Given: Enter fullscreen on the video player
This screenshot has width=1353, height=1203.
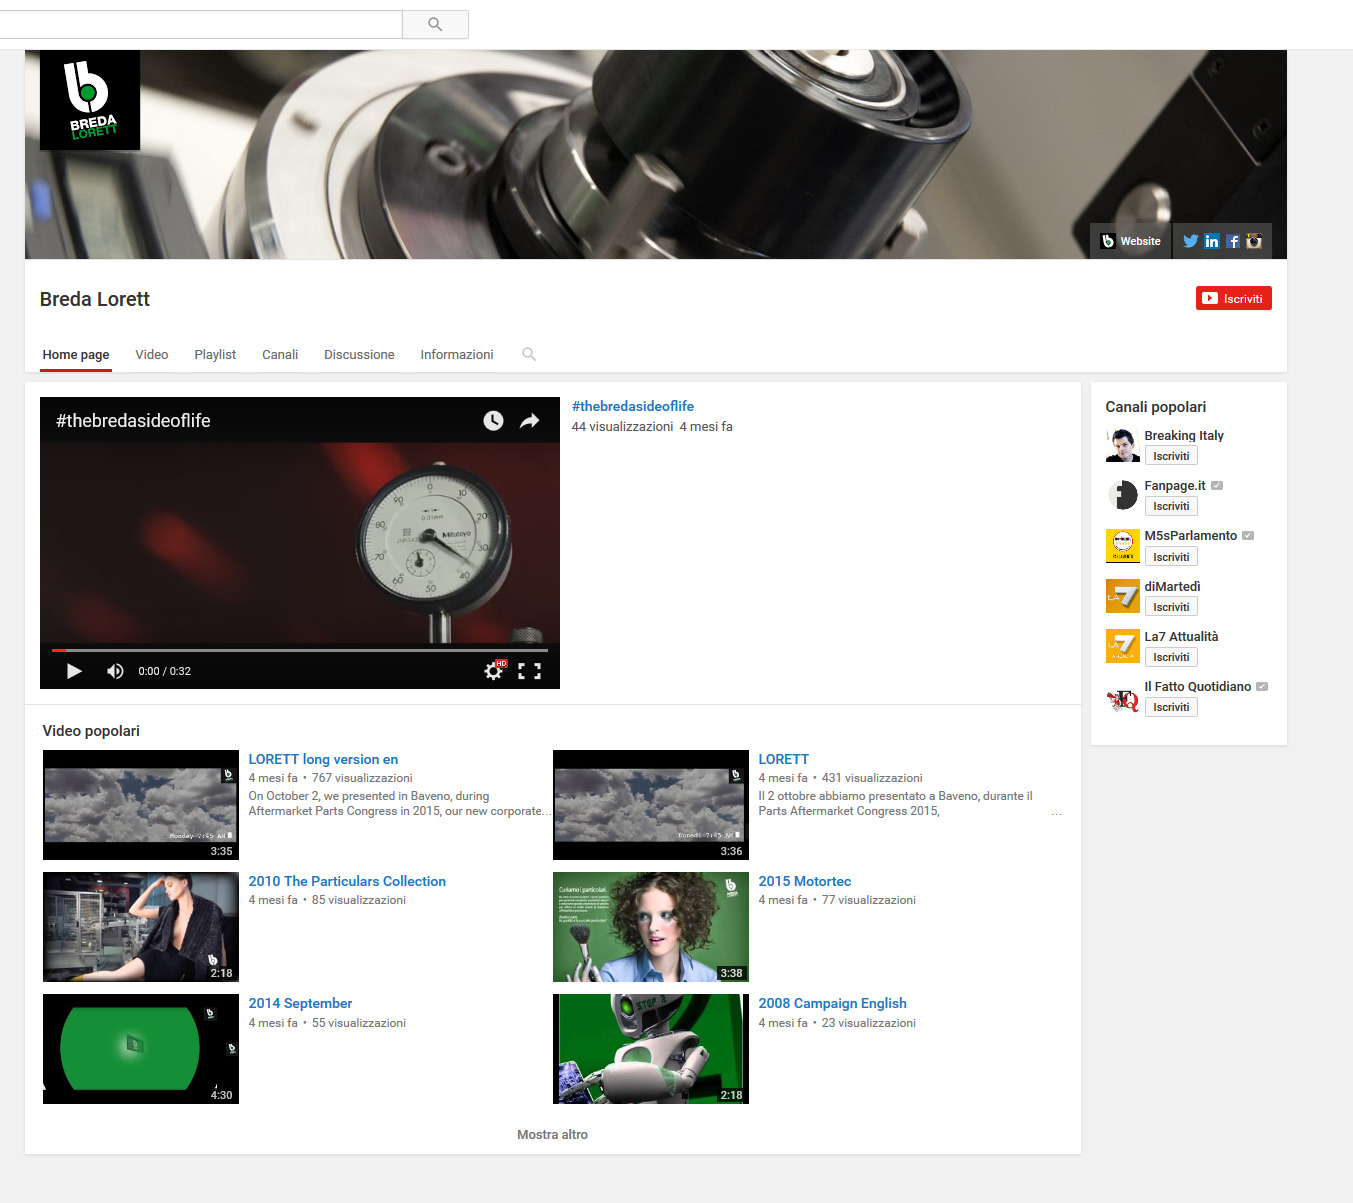Looking at the screenshot, I should click(x=530, y=671).
